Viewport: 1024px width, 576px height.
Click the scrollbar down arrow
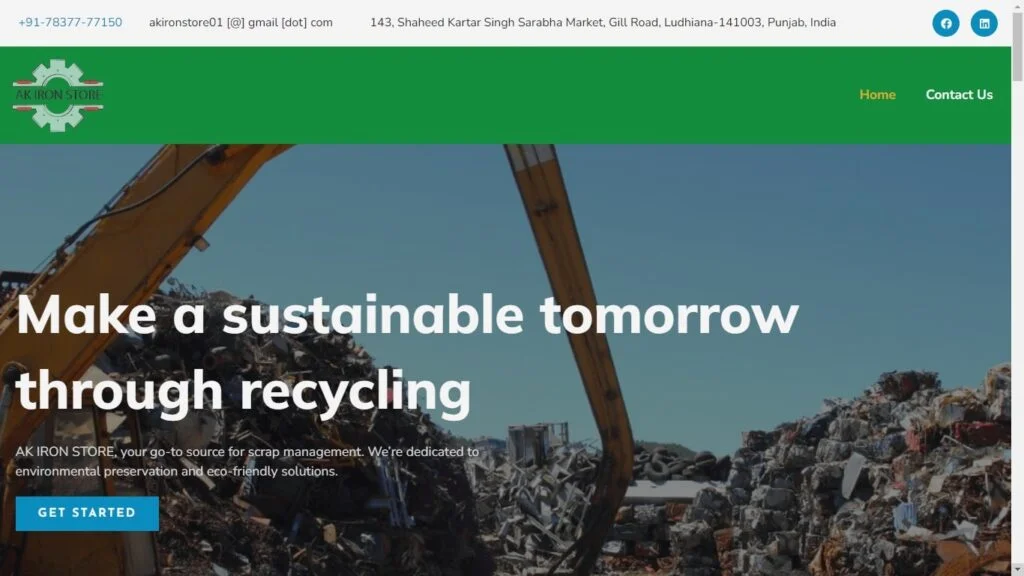[x=1017, y=570]
